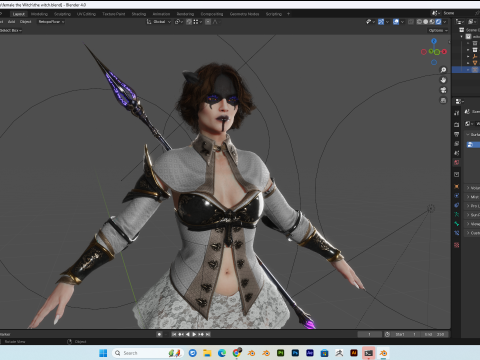Open the snapping options dropdown
Viewport: 480px width, 360px height.
click(198, 22)
